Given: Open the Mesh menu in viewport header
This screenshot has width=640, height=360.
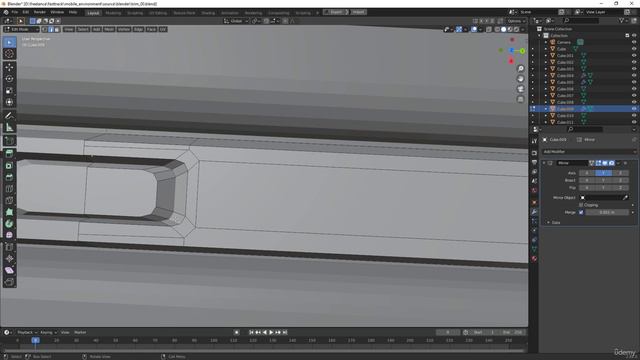Looking at the screenshot, I should tap(109, 29).
